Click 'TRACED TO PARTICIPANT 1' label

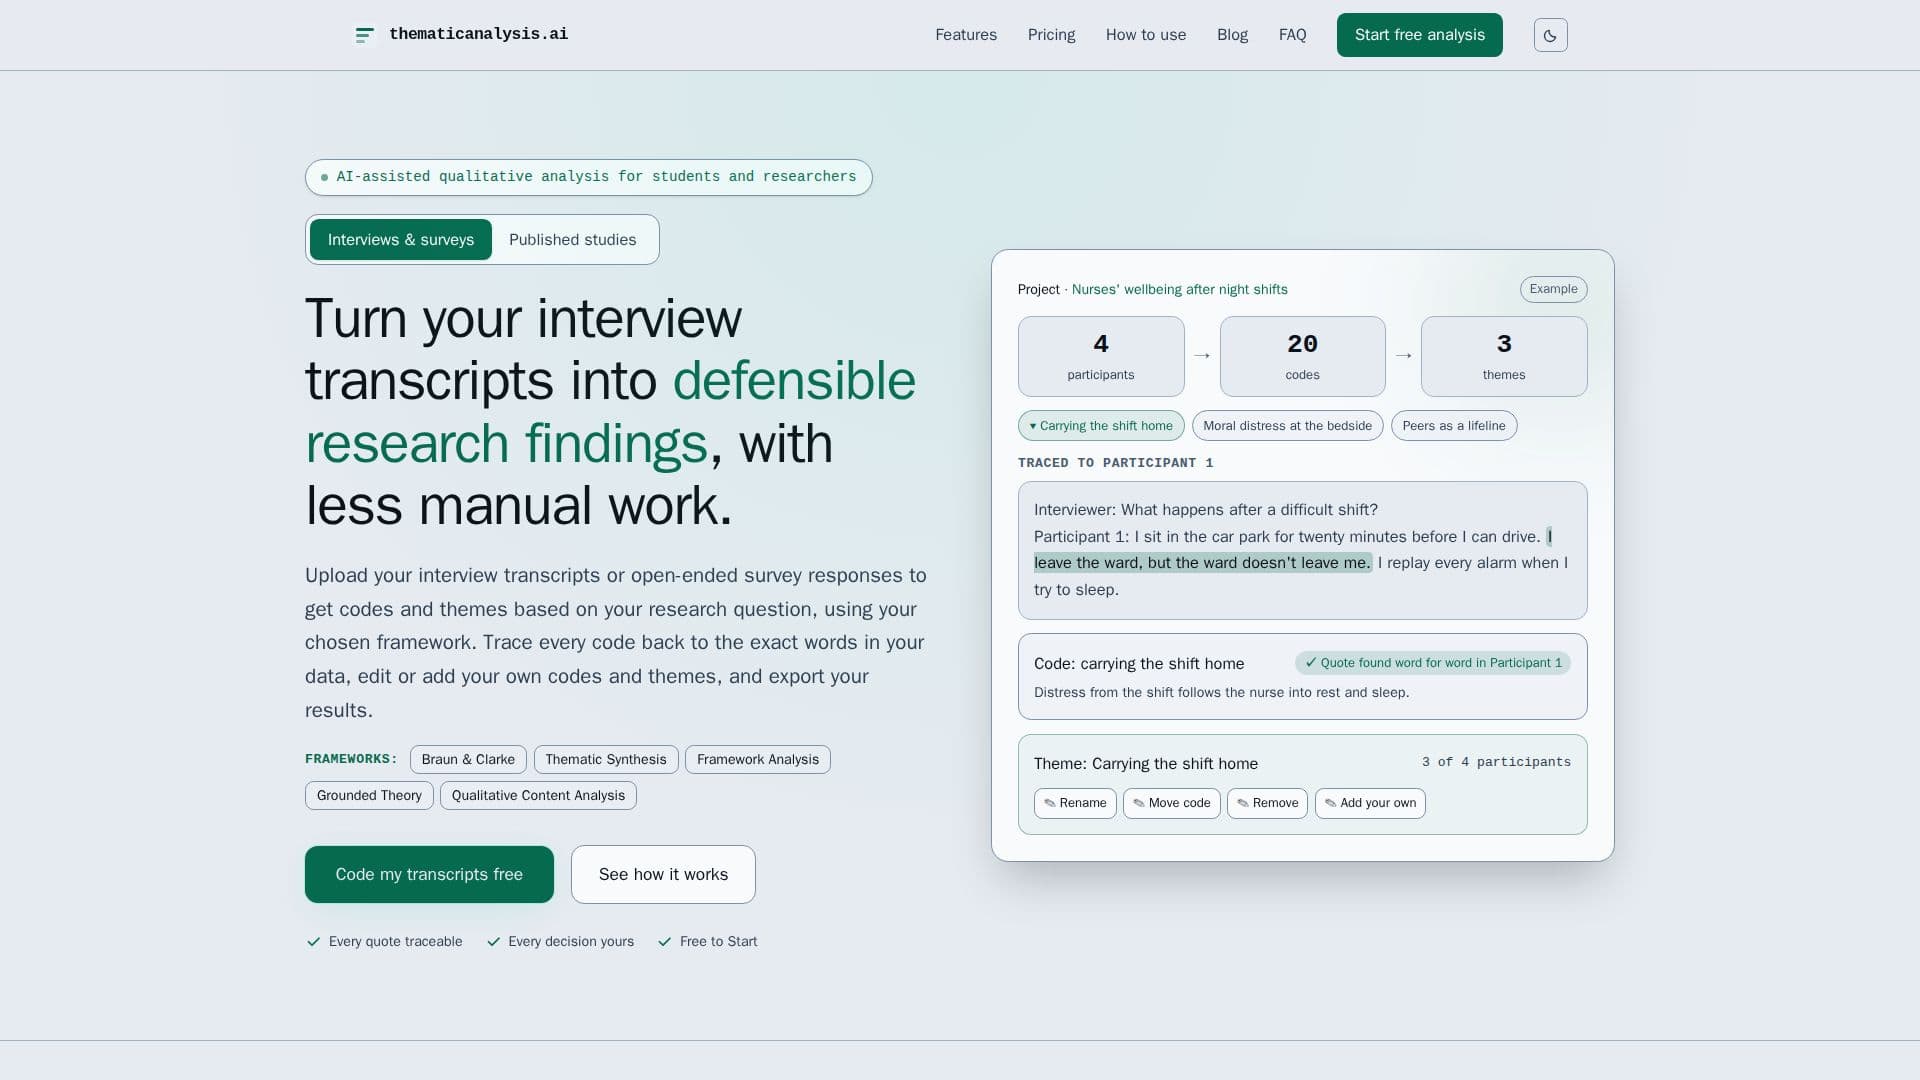click(x=1115, y=463)
